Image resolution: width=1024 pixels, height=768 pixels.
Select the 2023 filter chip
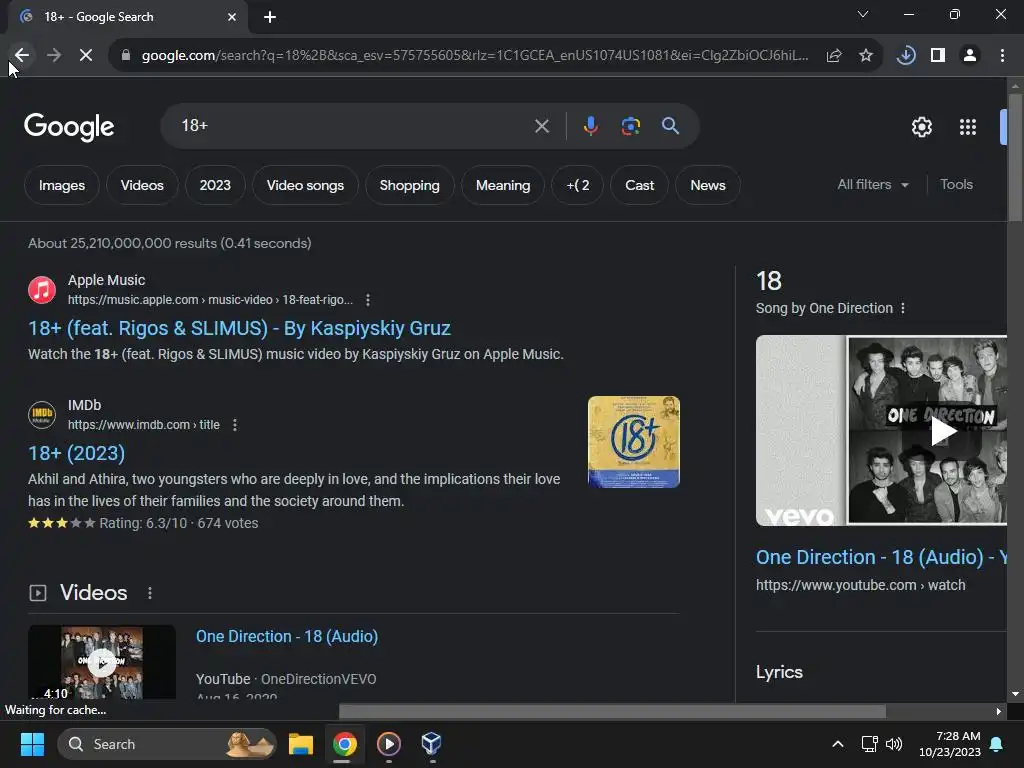point(215,185)
